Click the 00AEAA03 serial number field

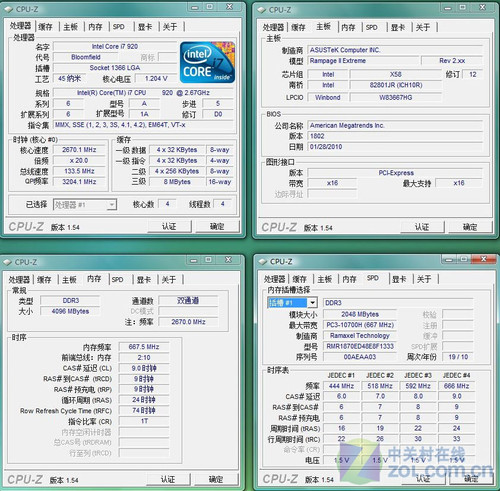[x=360, y=357]
